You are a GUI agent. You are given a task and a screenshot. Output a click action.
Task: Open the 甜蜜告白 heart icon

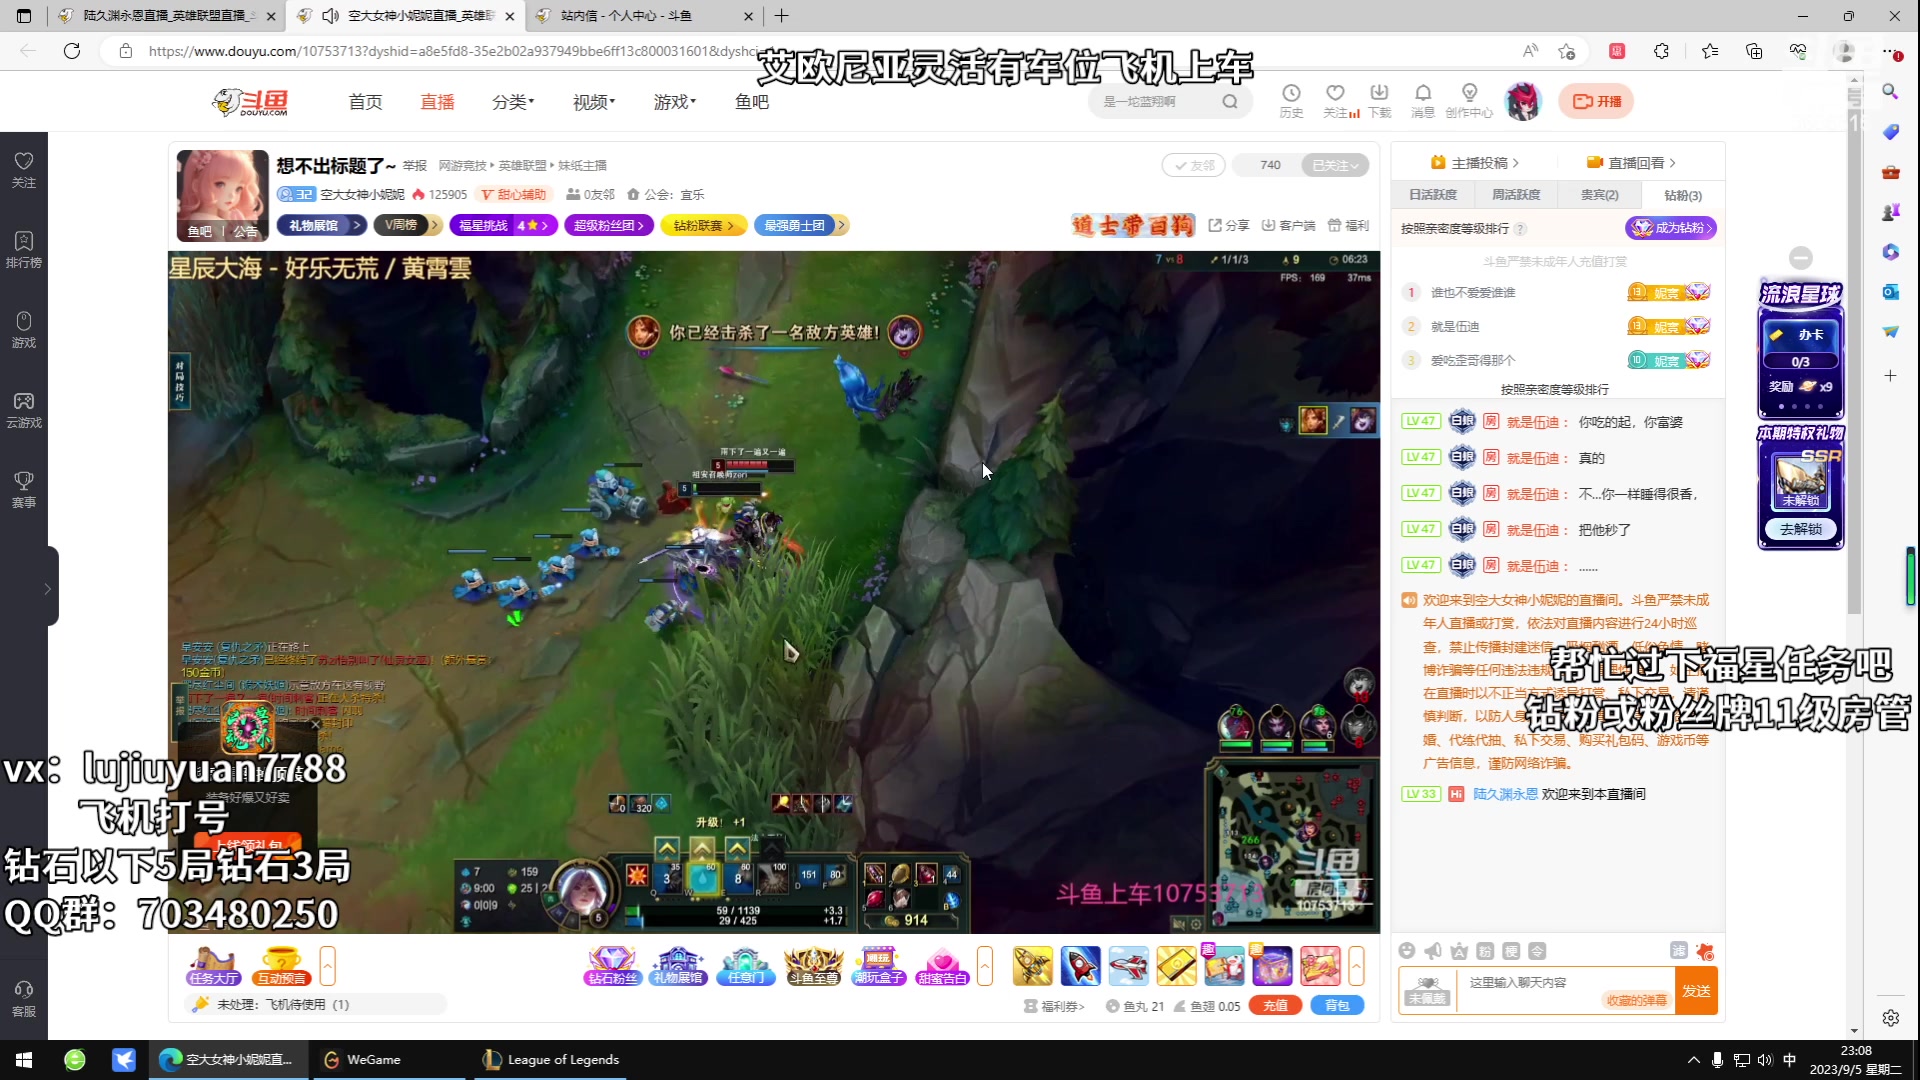[942, 966]
